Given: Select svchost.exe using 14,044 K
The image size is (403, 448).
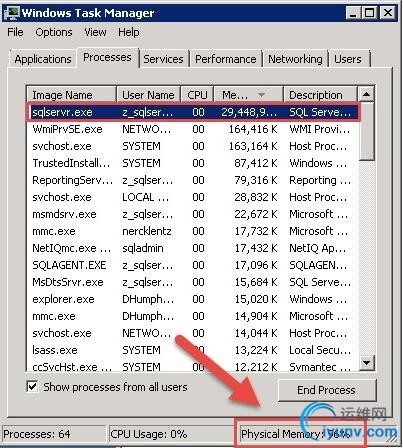Looking at the screenshot, I should [193, 333].
